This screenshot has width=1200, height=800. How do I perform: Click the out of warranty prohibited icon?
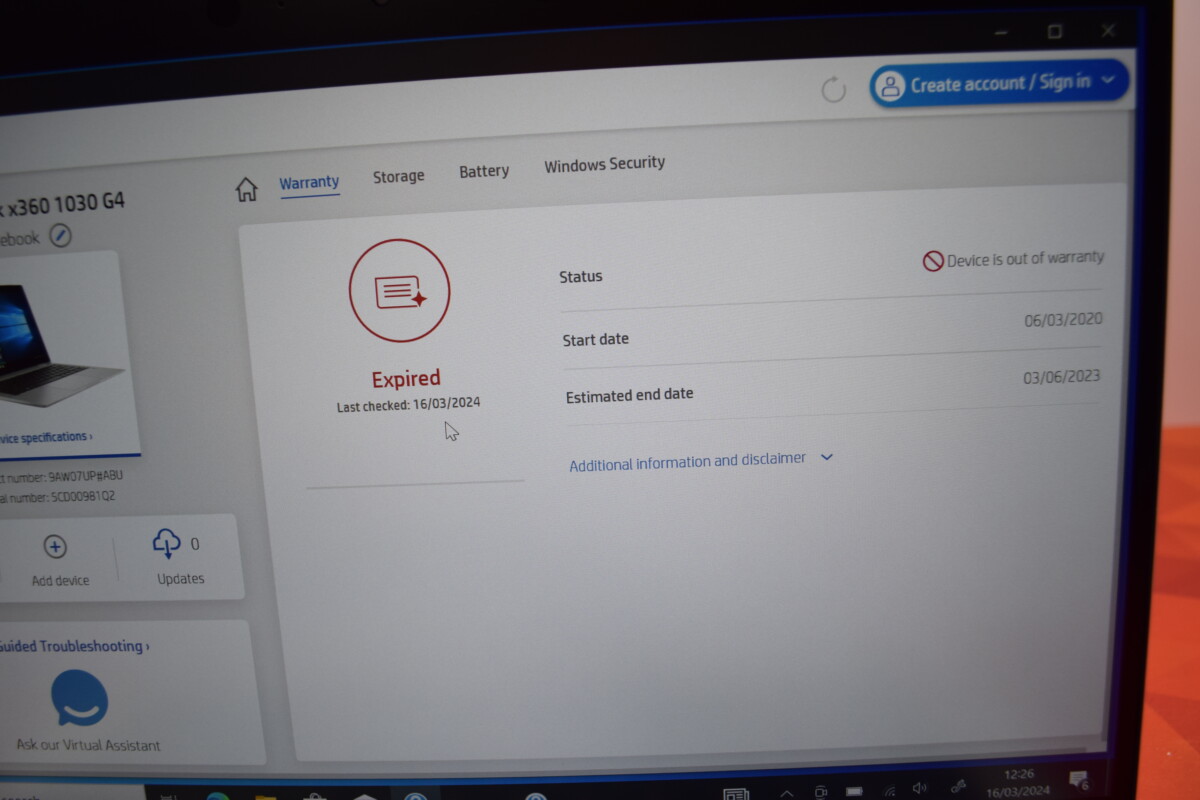[x=933, y=261]
